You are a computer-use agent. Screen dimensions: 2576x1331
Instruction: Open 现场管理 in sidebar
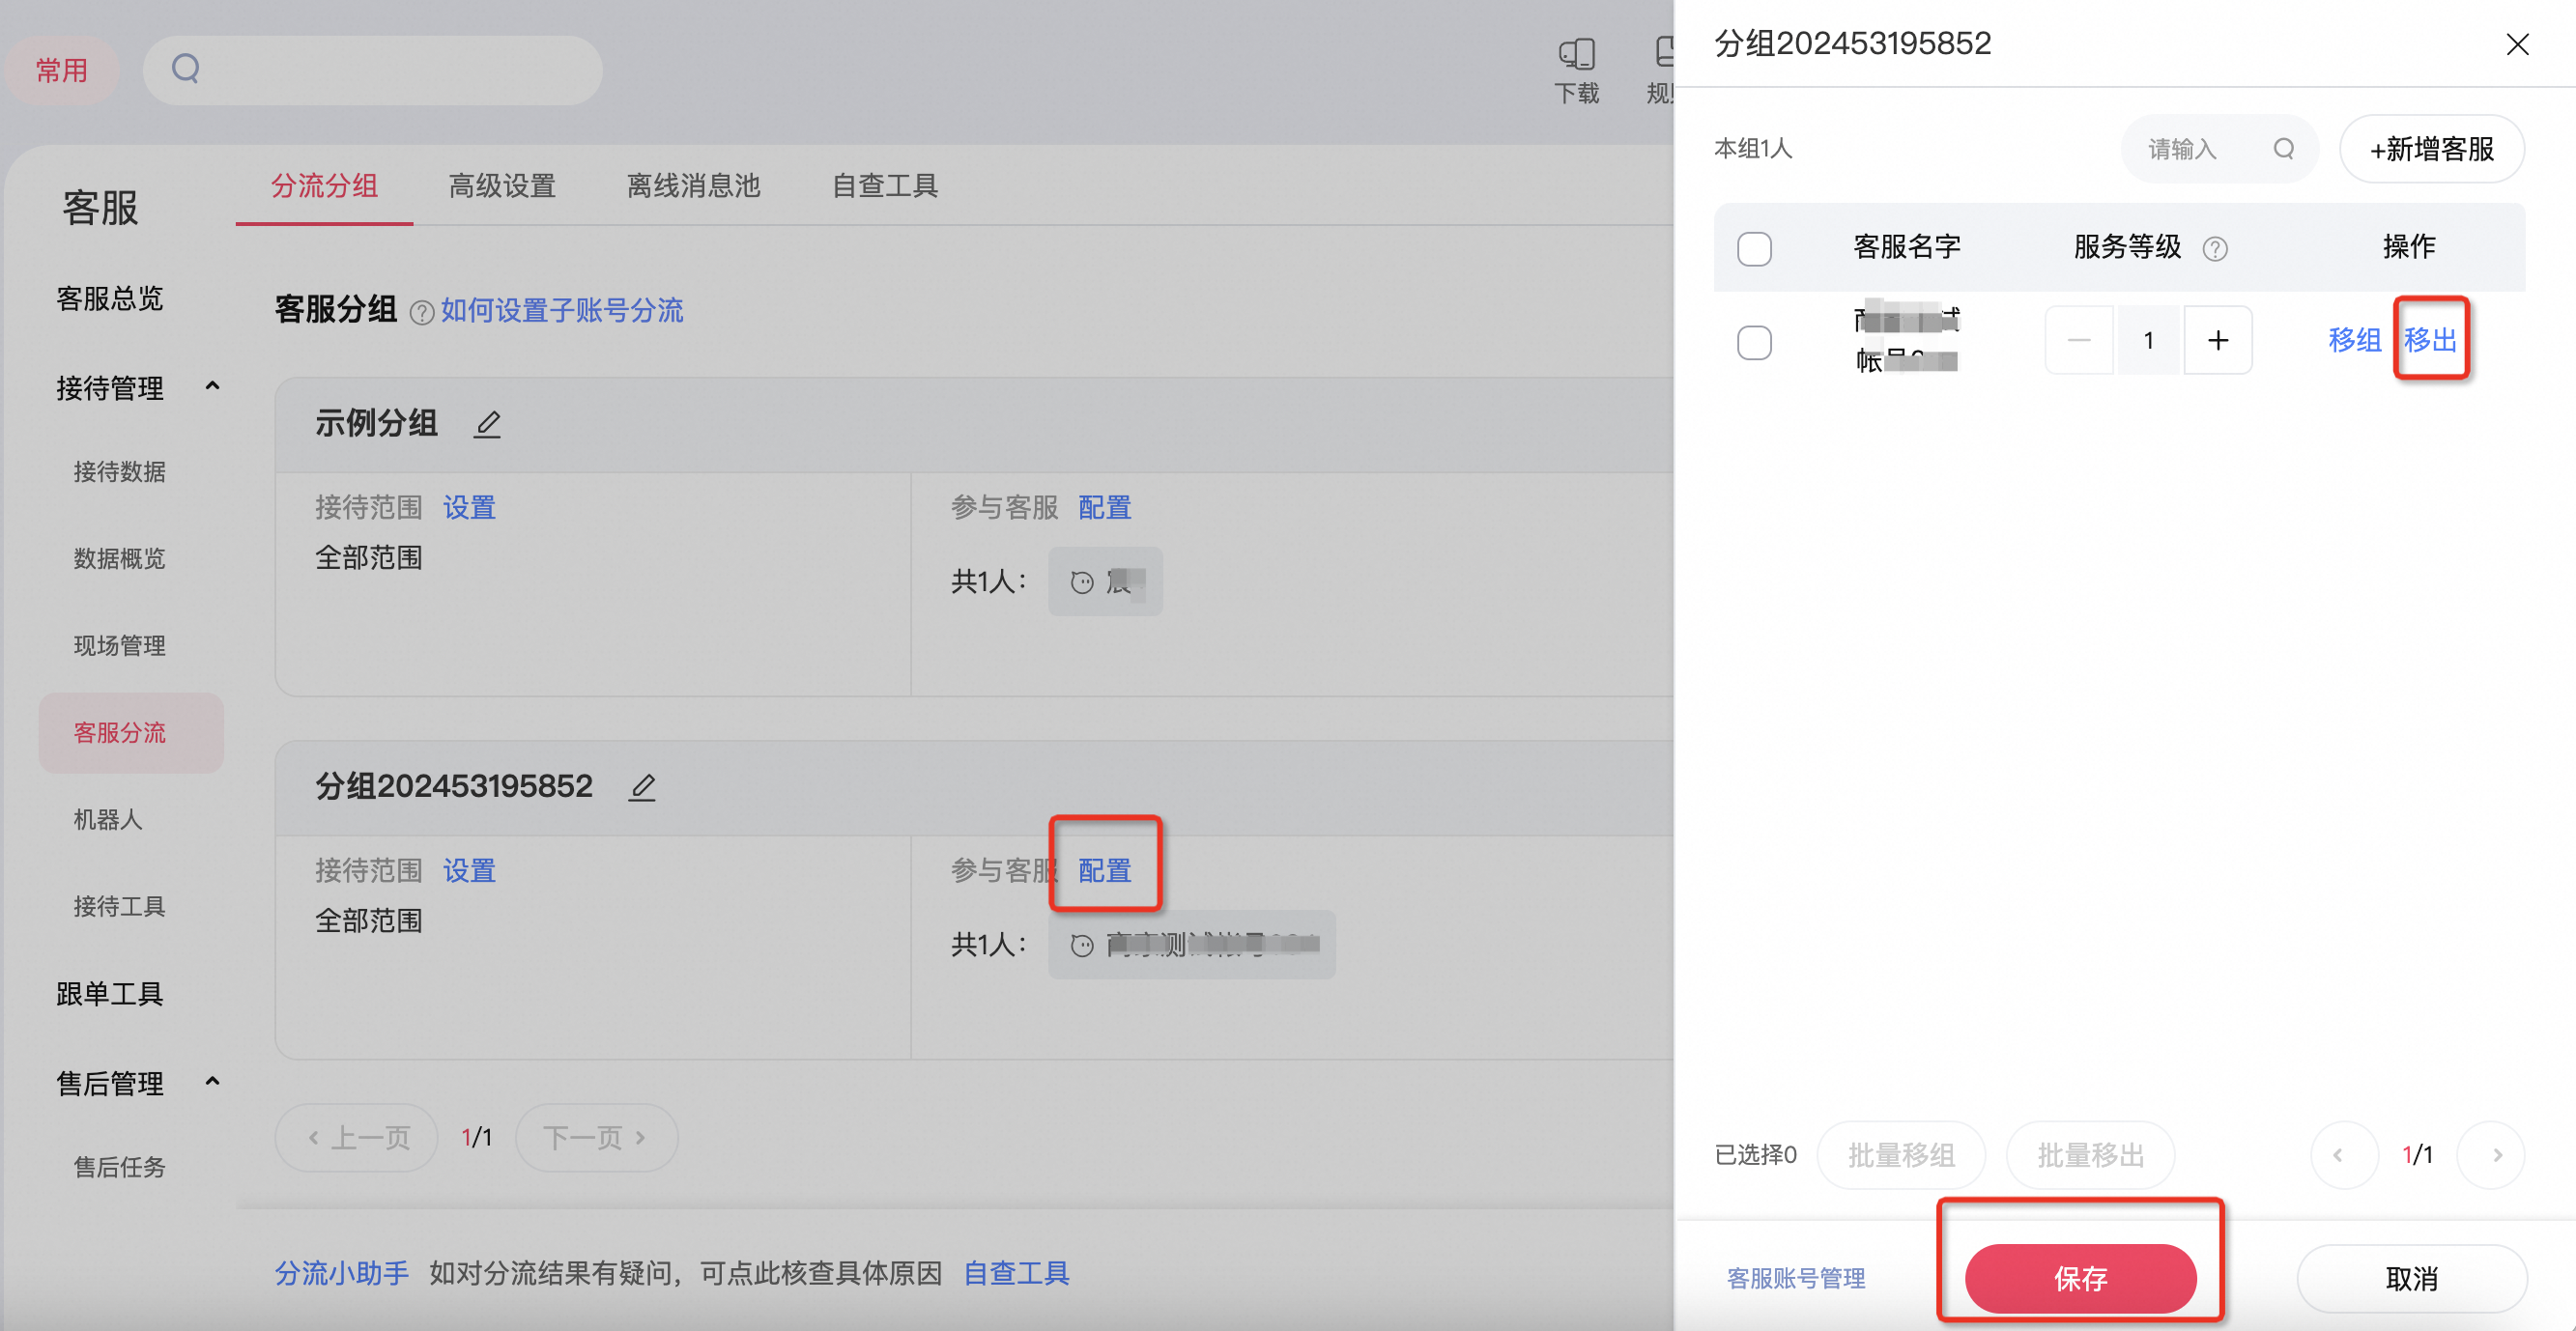[x=119, y=646]
